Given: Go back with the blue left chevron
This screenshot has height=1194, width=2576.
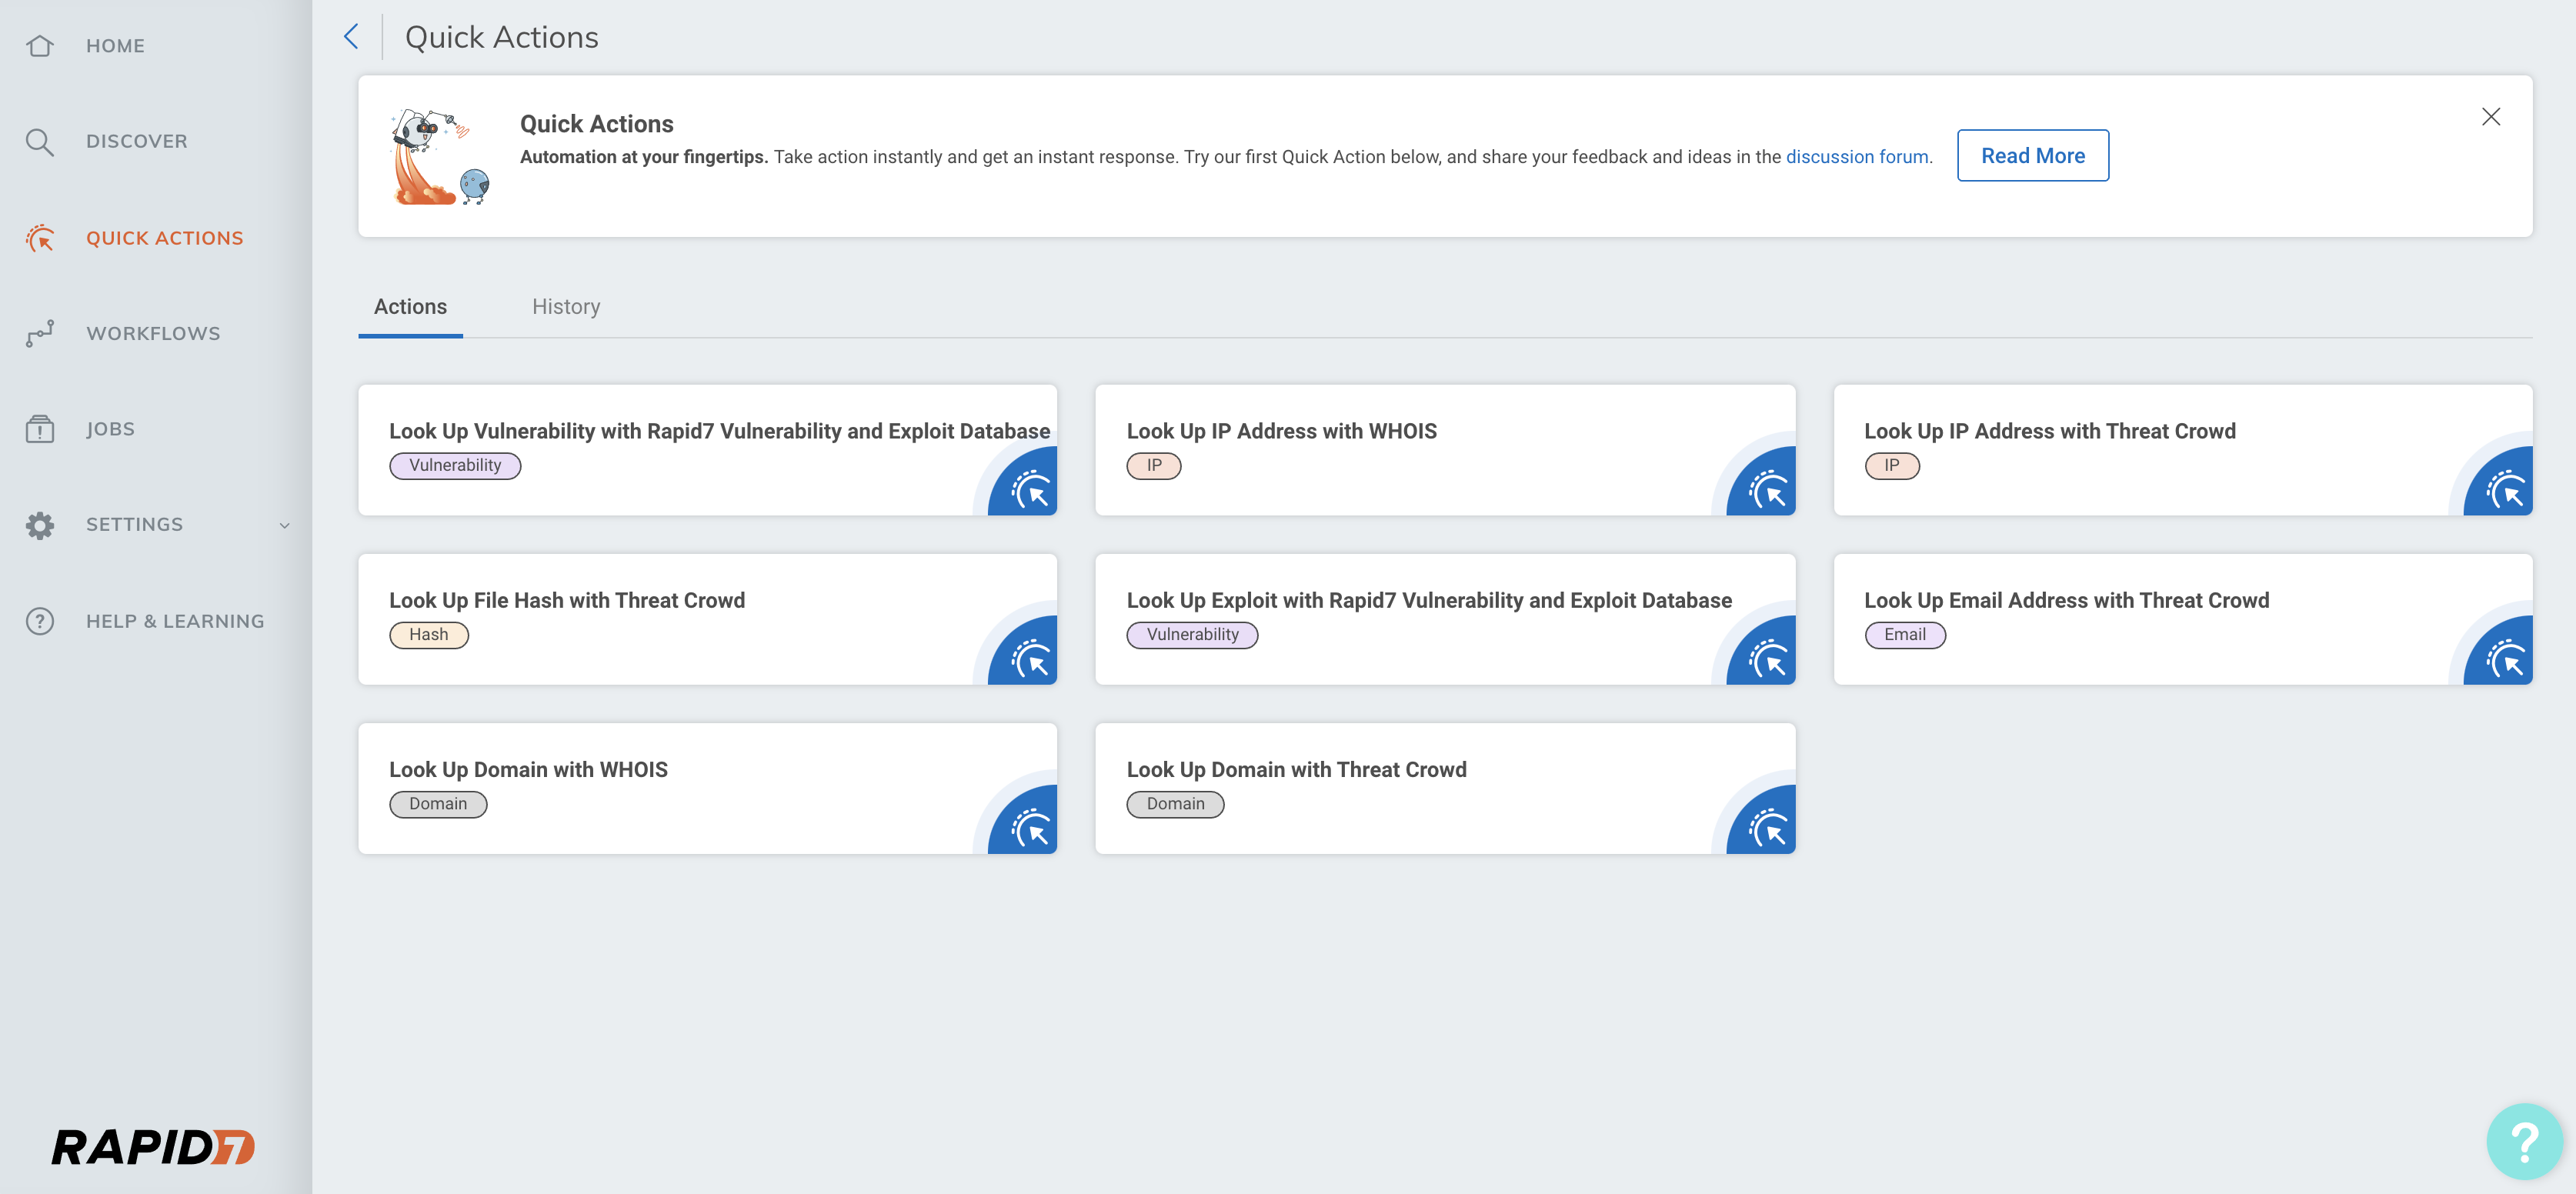Looking at the screenshot, I should tap(351, 37).
